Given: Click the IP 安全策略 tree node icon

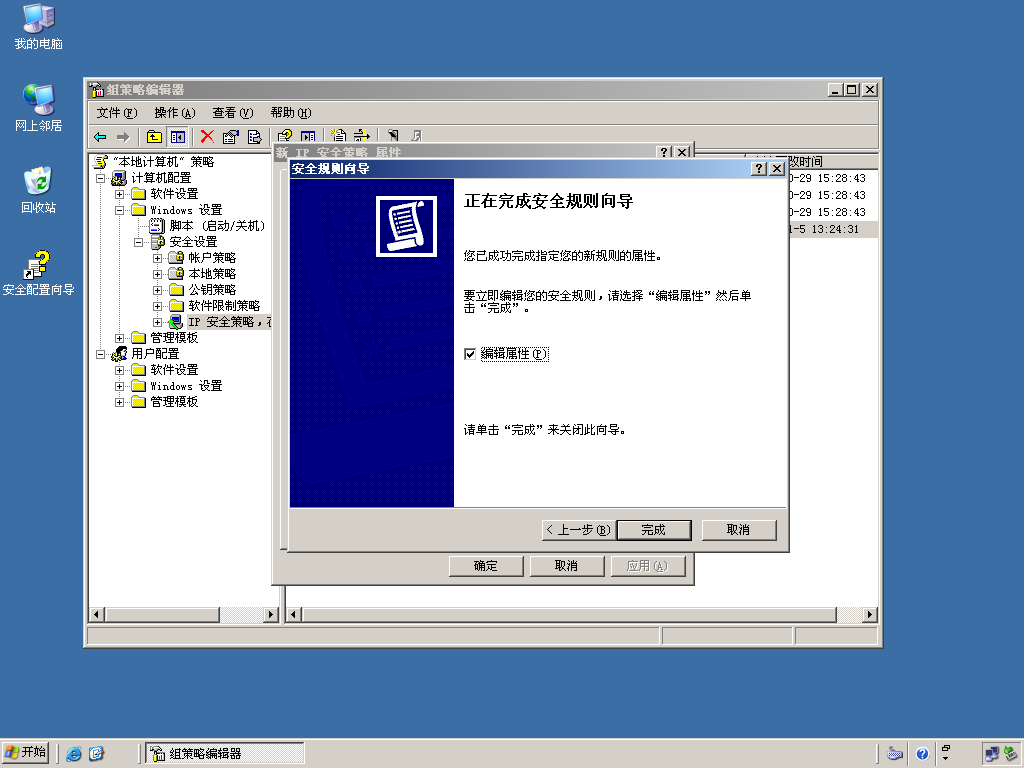Looking at the screenshot, I should click(176, 322).
